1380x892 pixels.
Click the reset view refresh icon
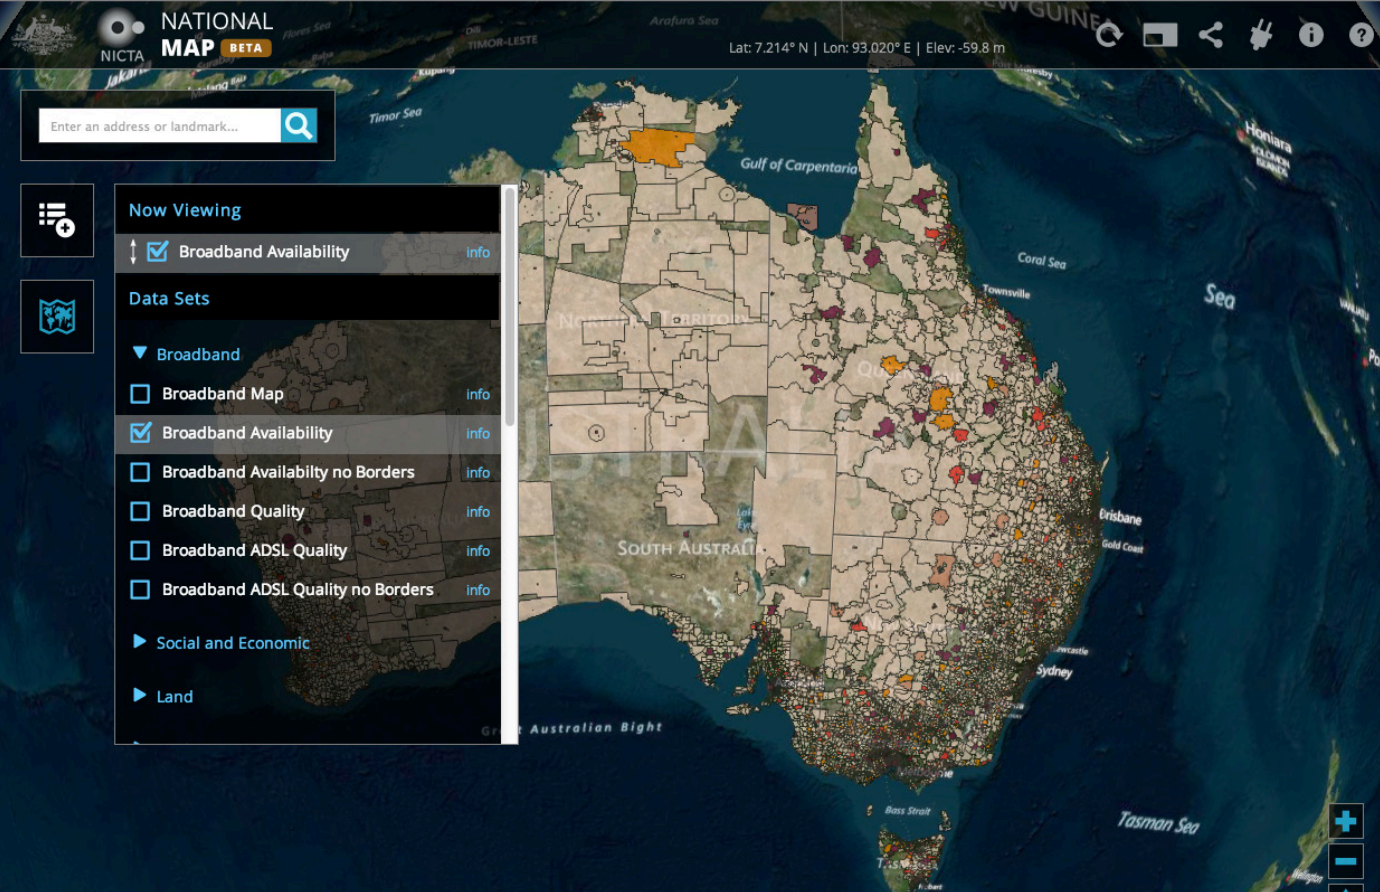tap(1108, 35)
